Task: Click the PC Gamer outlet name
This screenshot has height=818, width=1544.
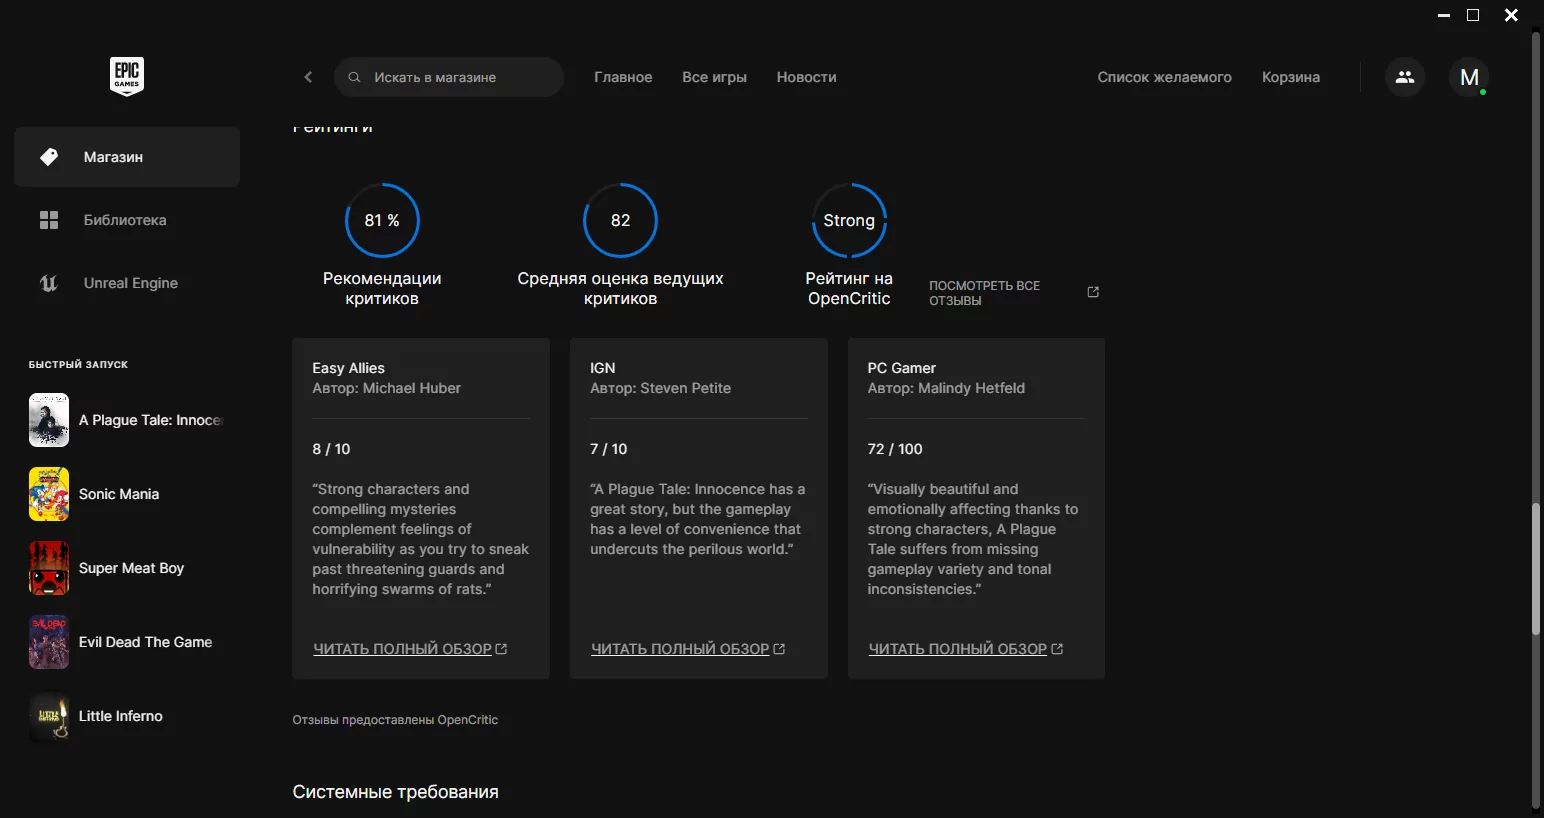Action: pos(901,368)
